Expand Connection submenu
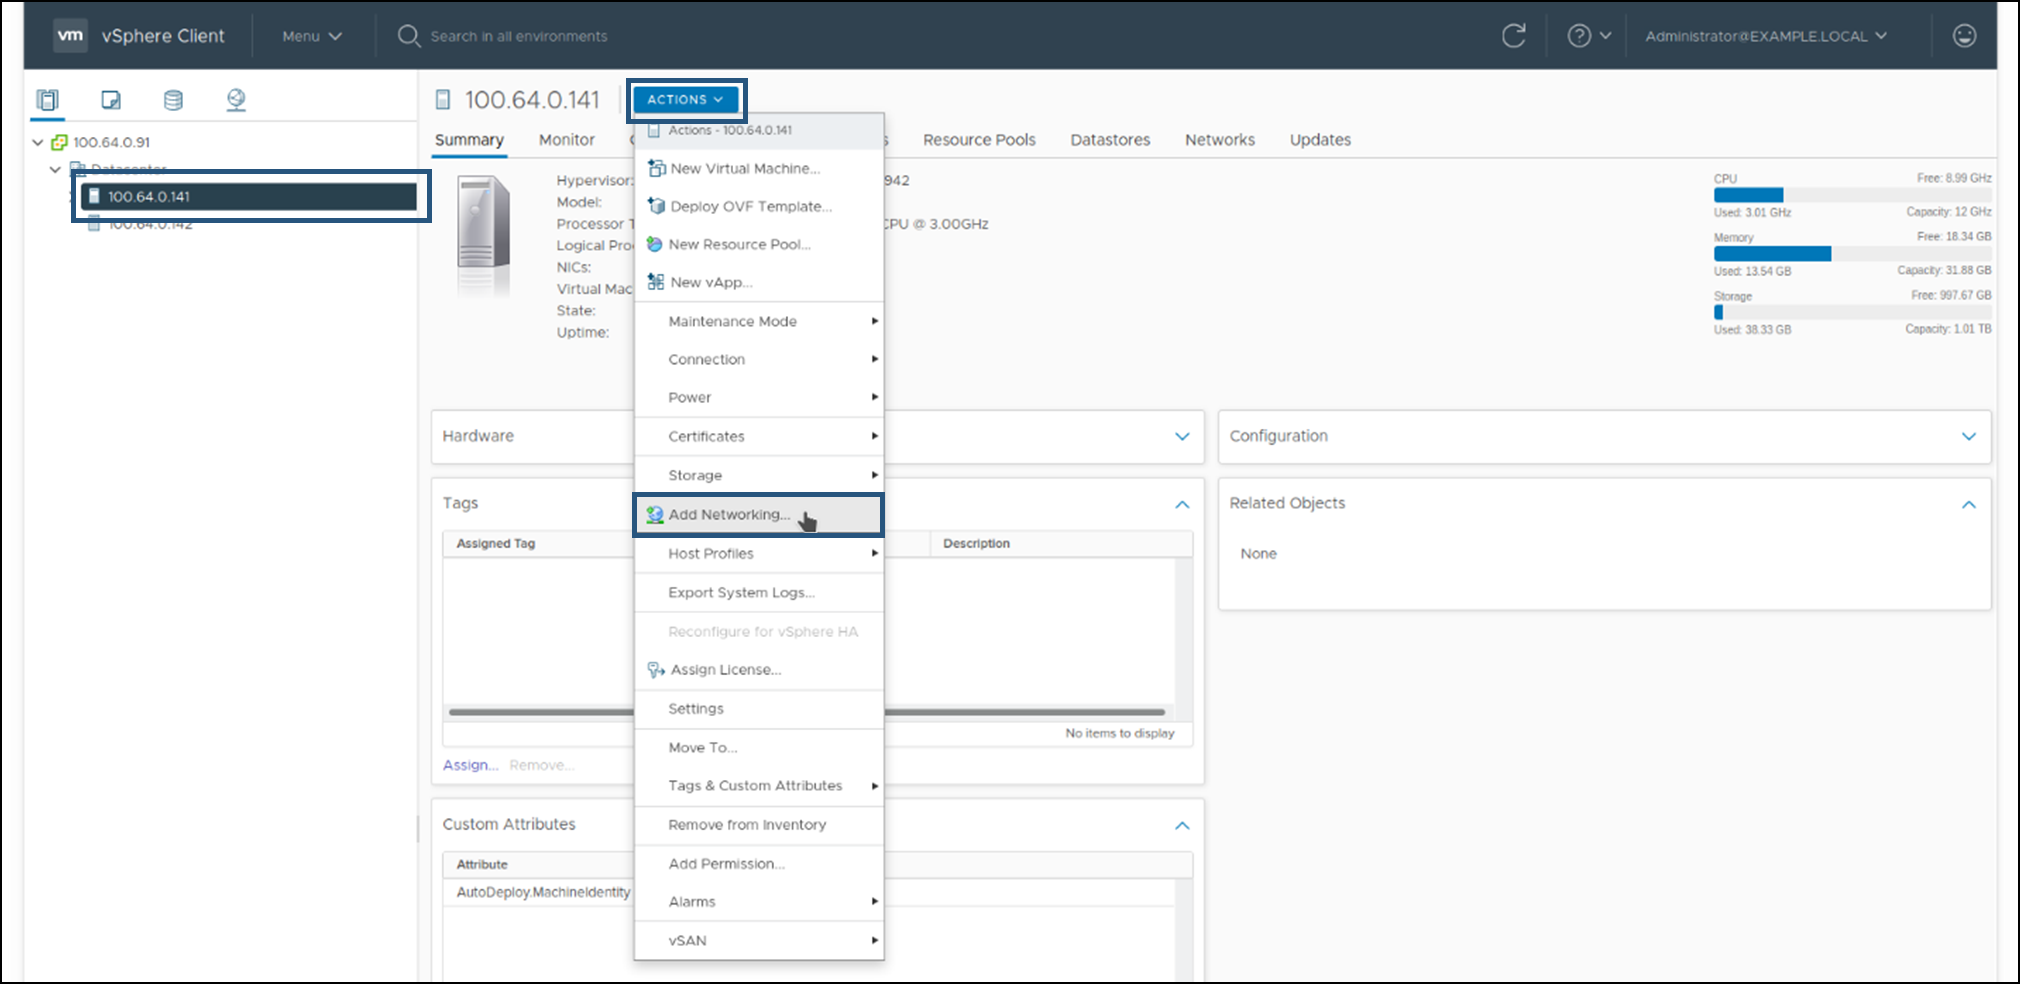2020x984 pixels. pyautogui.click(x=759, y=359)
